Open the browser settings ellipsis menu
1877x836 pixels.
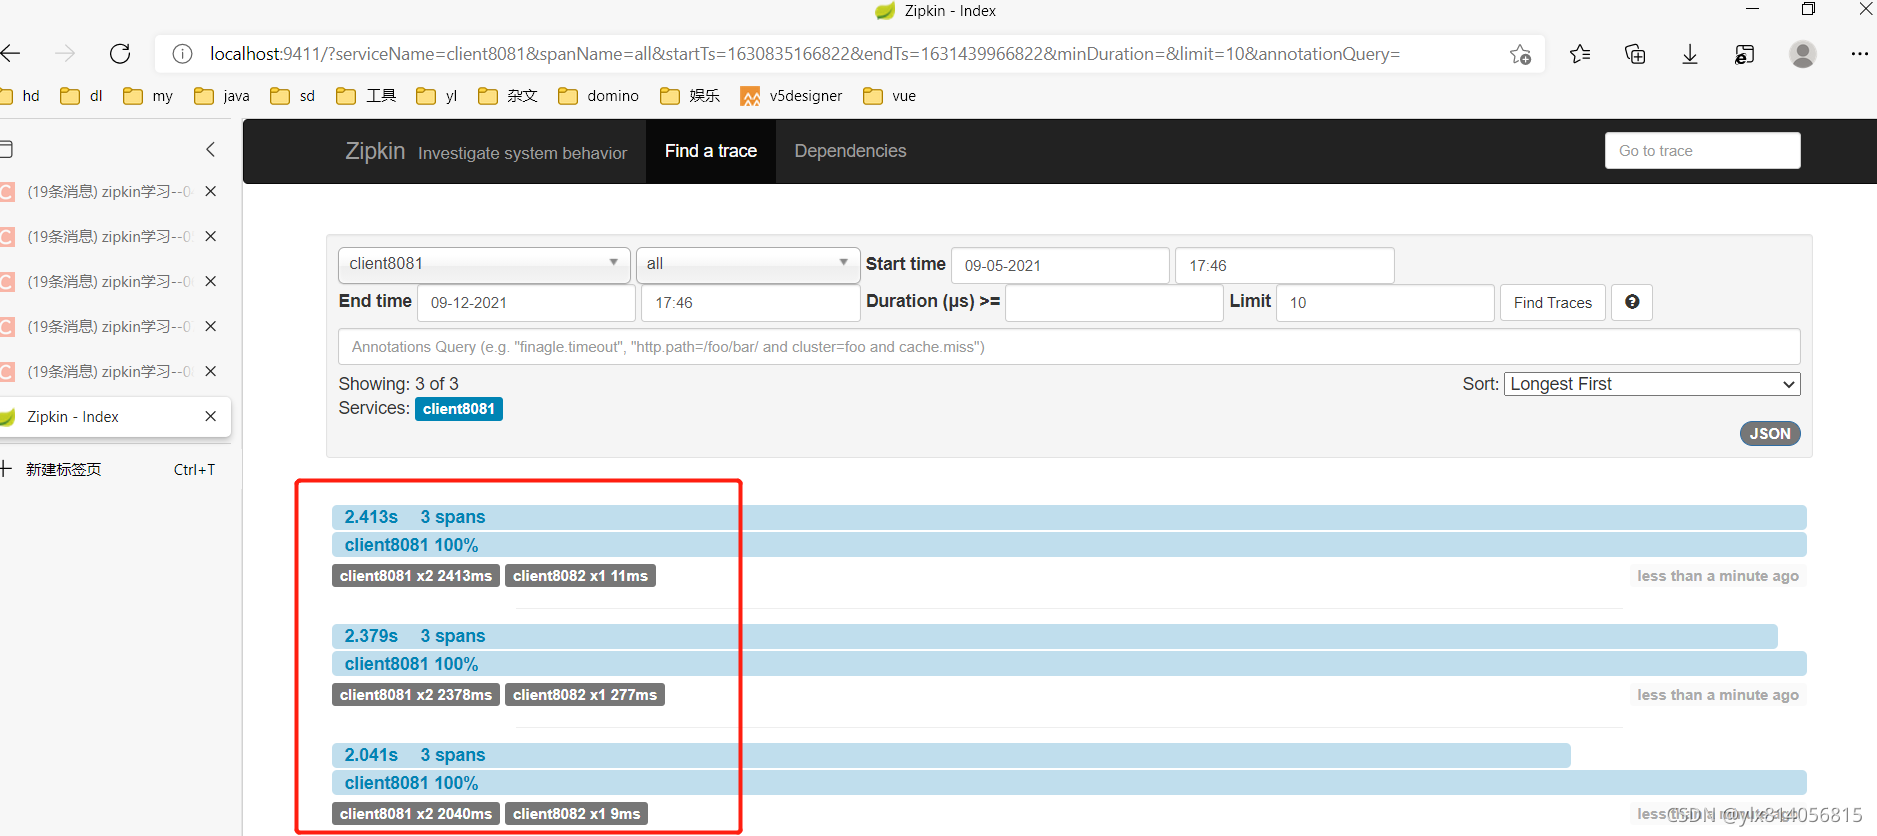click(x=1859, y=54)
